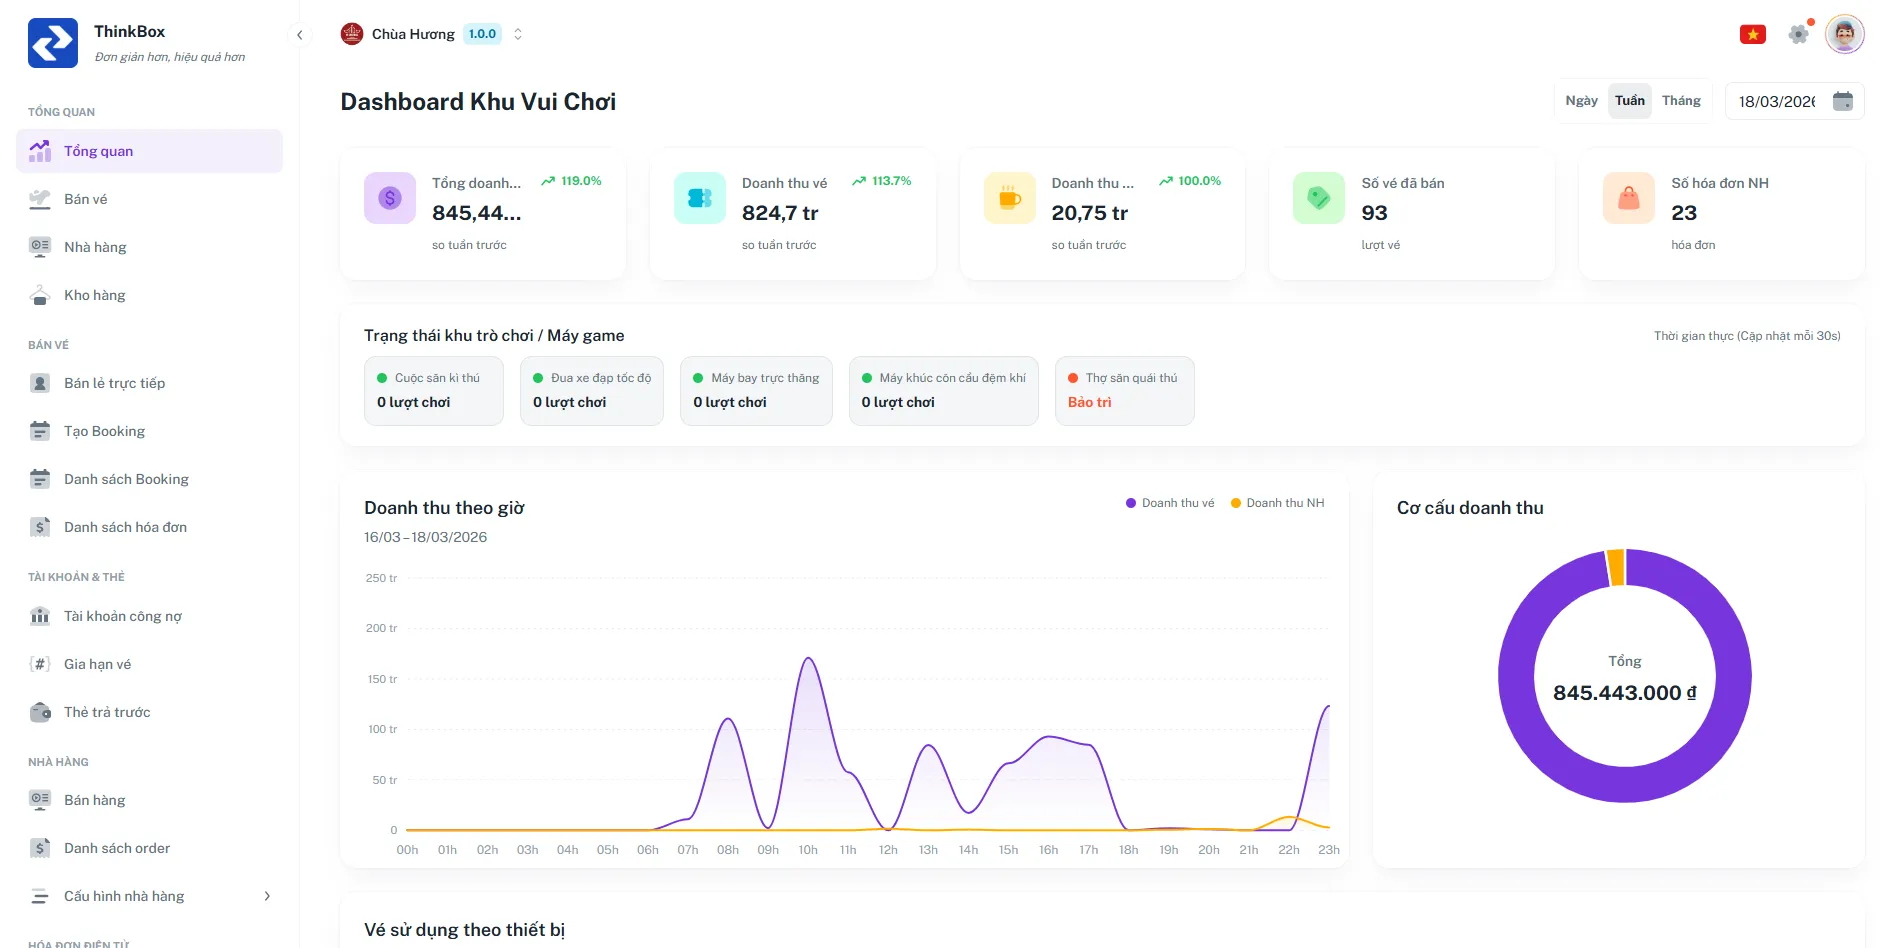Toggle Doanh thu vé chart legend
Viewport: 1903px width, 948px height.
point(1170,503)
